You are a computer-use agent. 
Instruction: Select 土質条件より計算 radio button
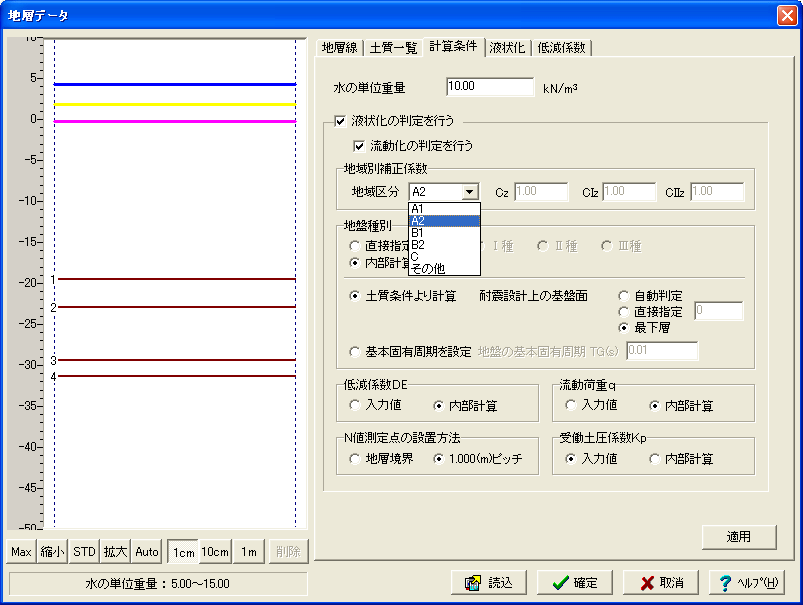tap(354, 296)
